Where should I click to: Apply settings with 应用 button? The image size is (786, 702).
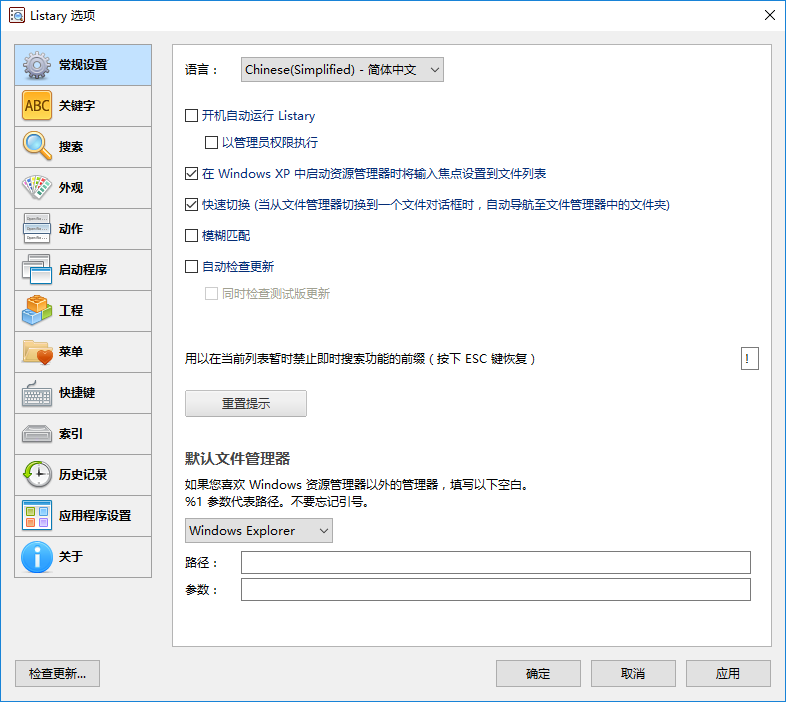tap(728, 673)
